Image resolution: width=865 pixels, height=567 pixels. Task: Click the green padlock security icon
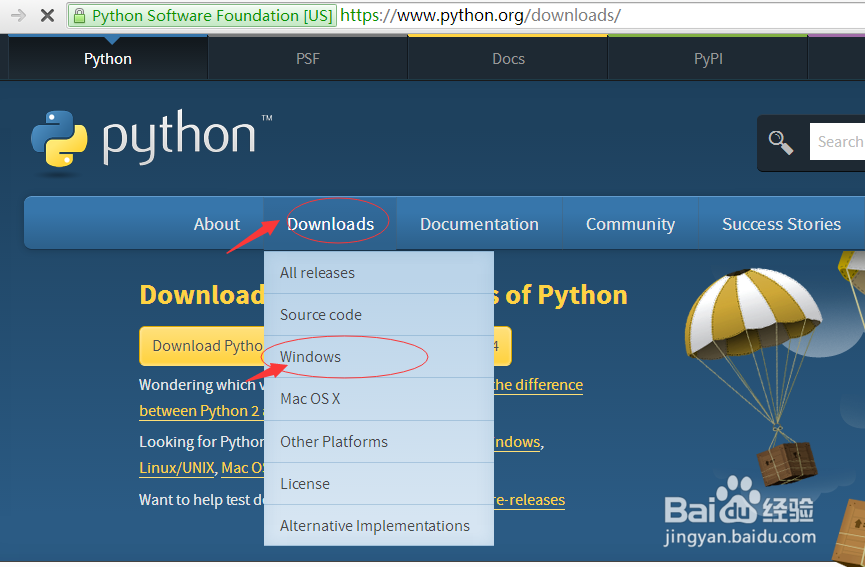coord(79,15)
